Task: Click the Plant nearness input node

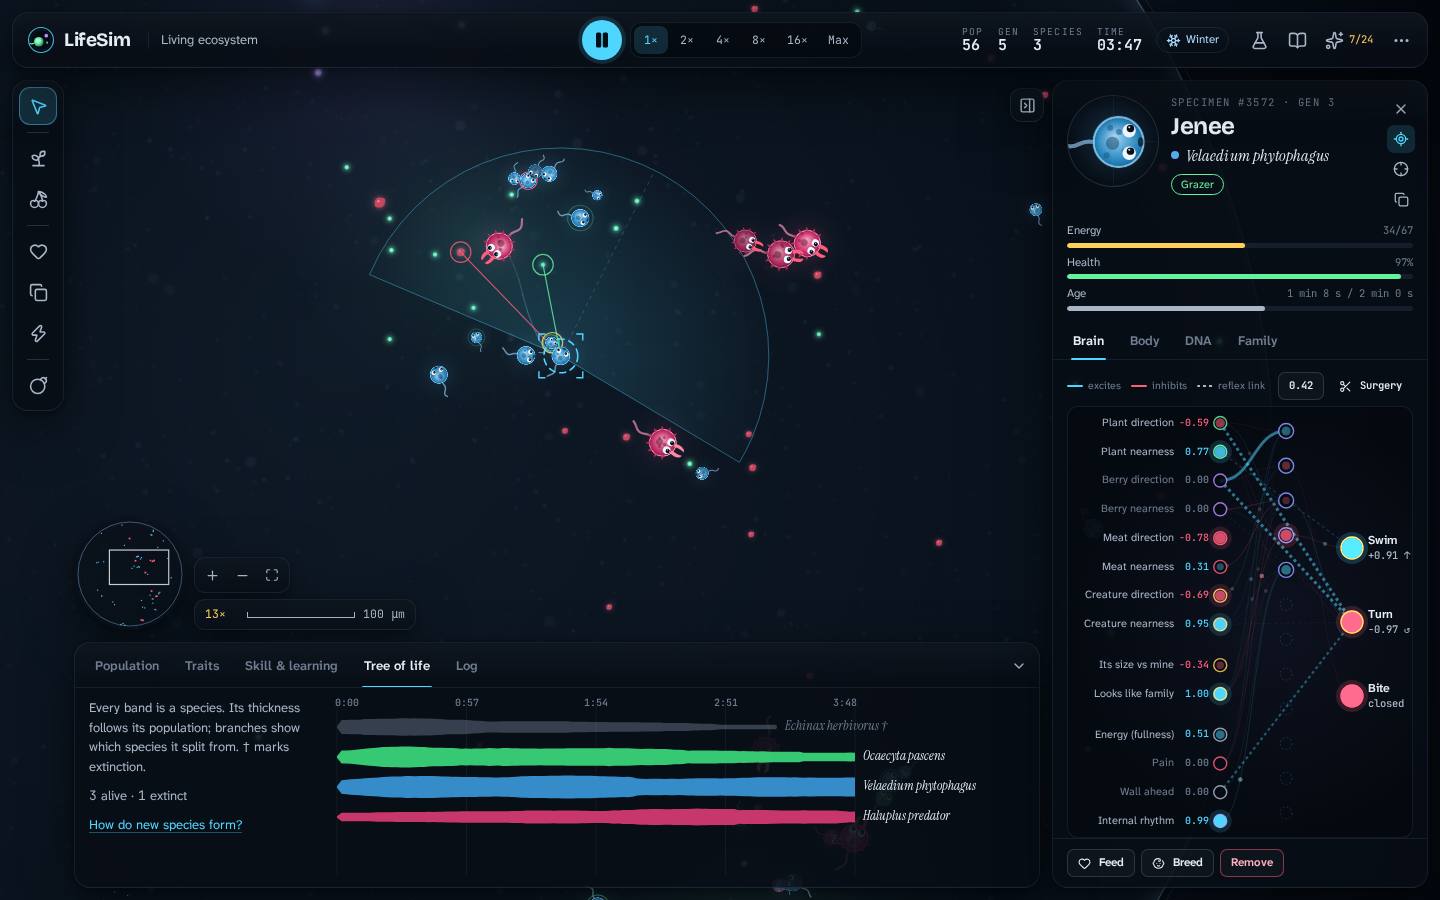Action: click(x=1220, y=452)
